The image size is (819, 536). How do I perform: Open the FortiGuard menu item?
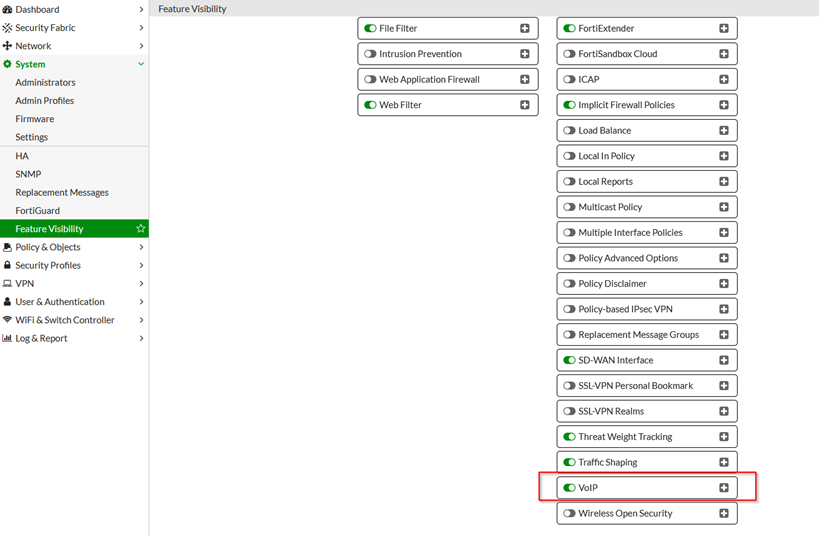37,211
